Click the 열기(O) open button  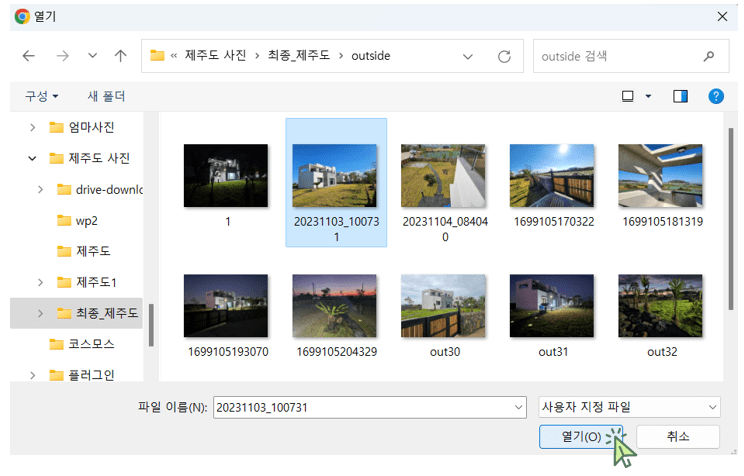tap(581, 437)
